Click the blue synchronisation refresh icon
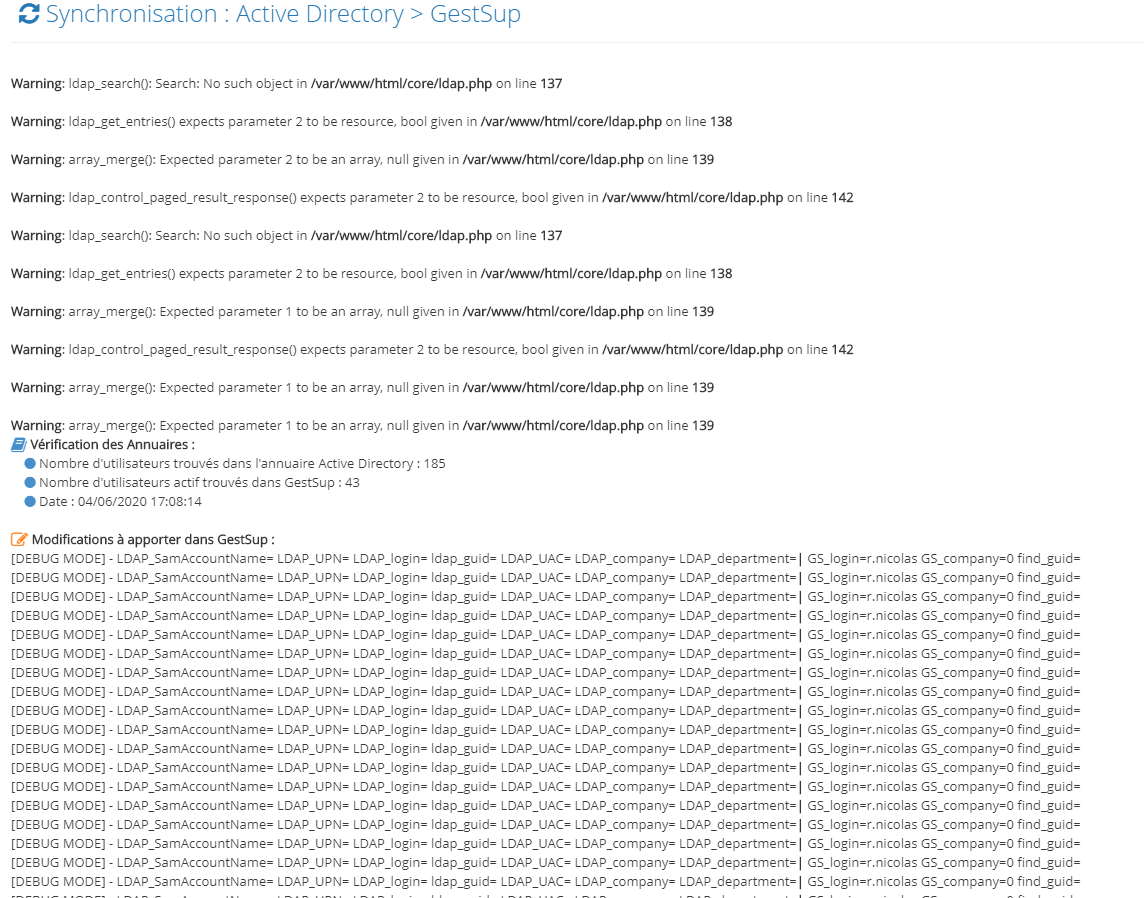 28,13
